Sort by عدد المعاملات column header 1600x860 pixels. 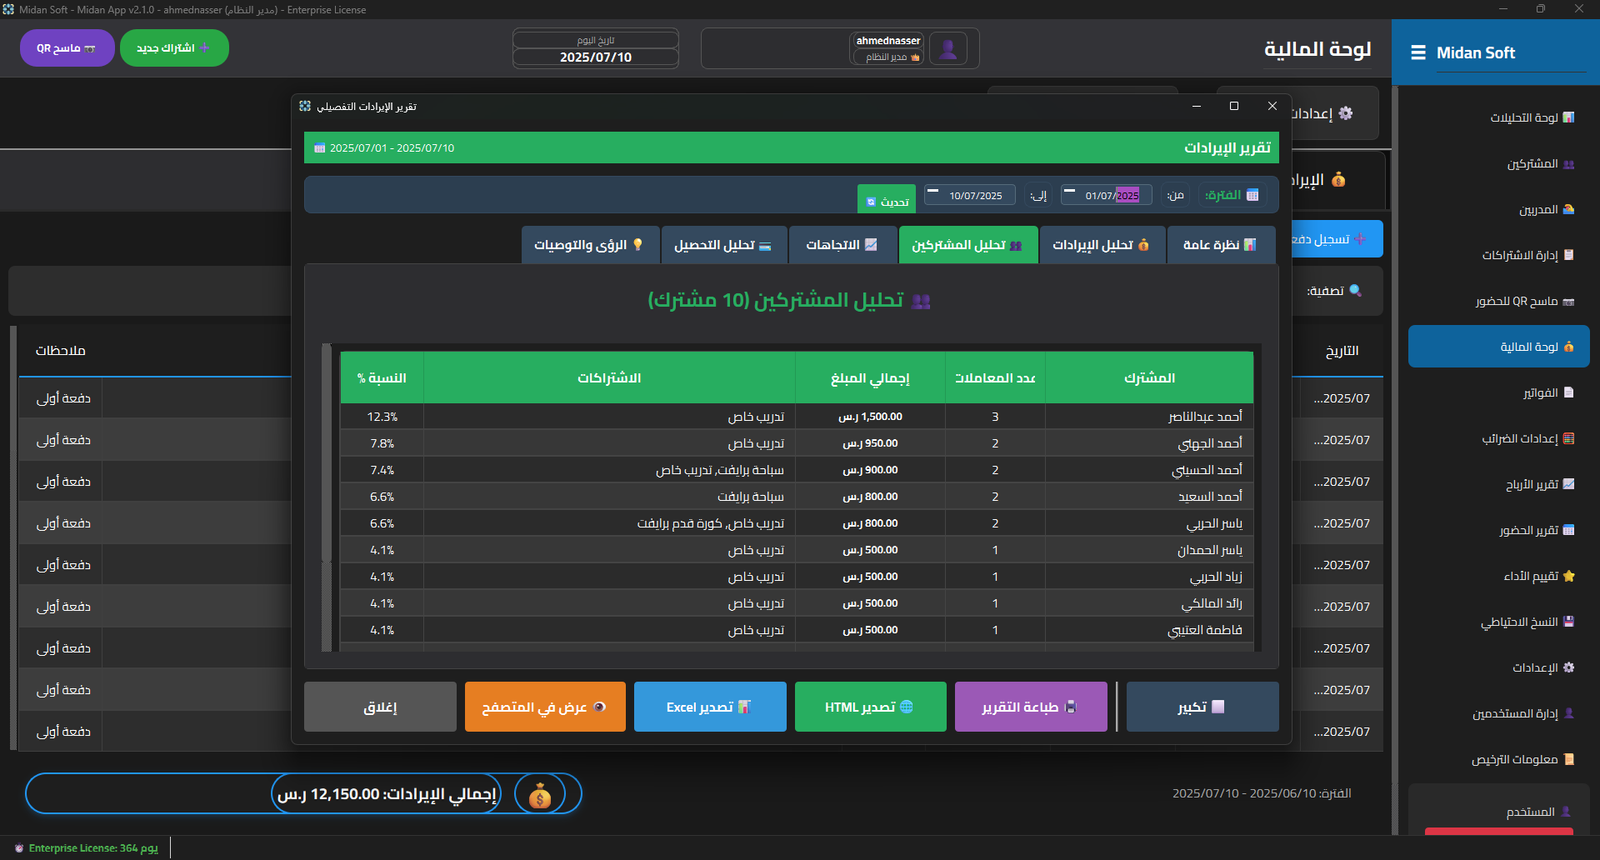[995, 378]
